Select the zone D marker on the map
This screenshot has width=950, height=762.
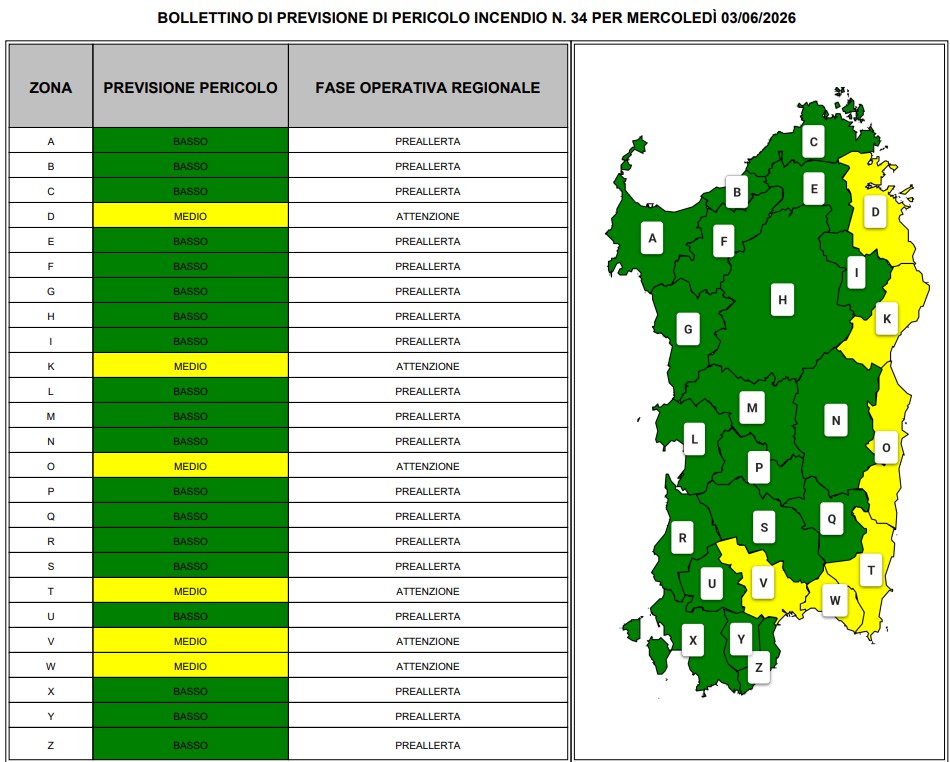coord(875,212)
